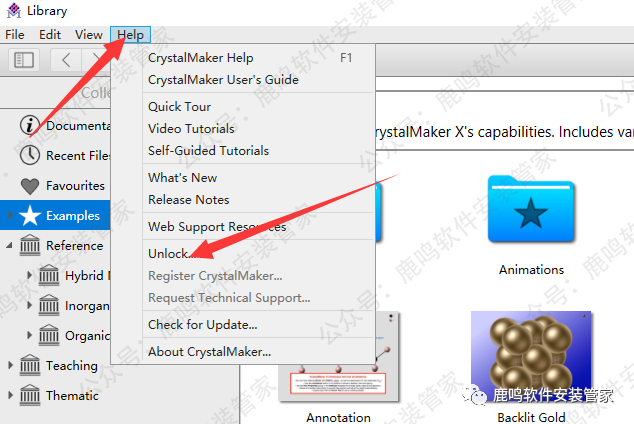Expand the Hybrid library tree node
The width and height of the screenshot is (634, 424).
coord(29,275)
